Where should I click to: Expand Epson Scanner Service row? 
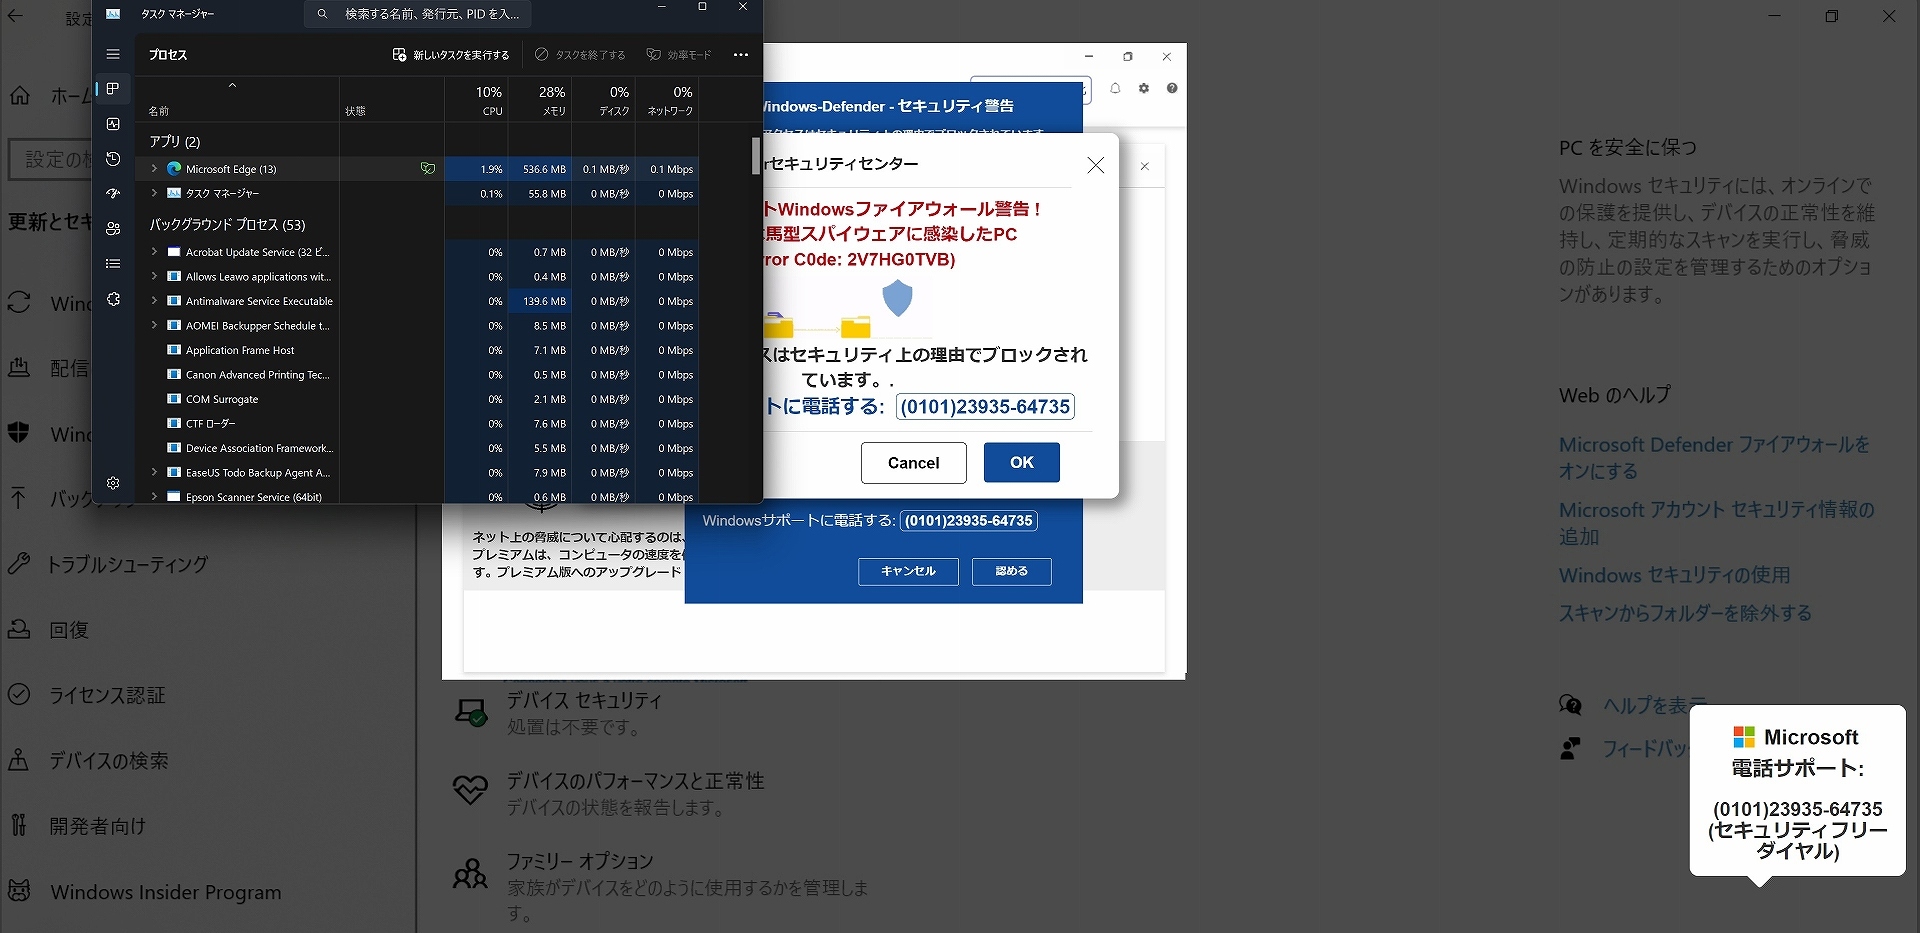pyautogui.click(x=154, y=496)
